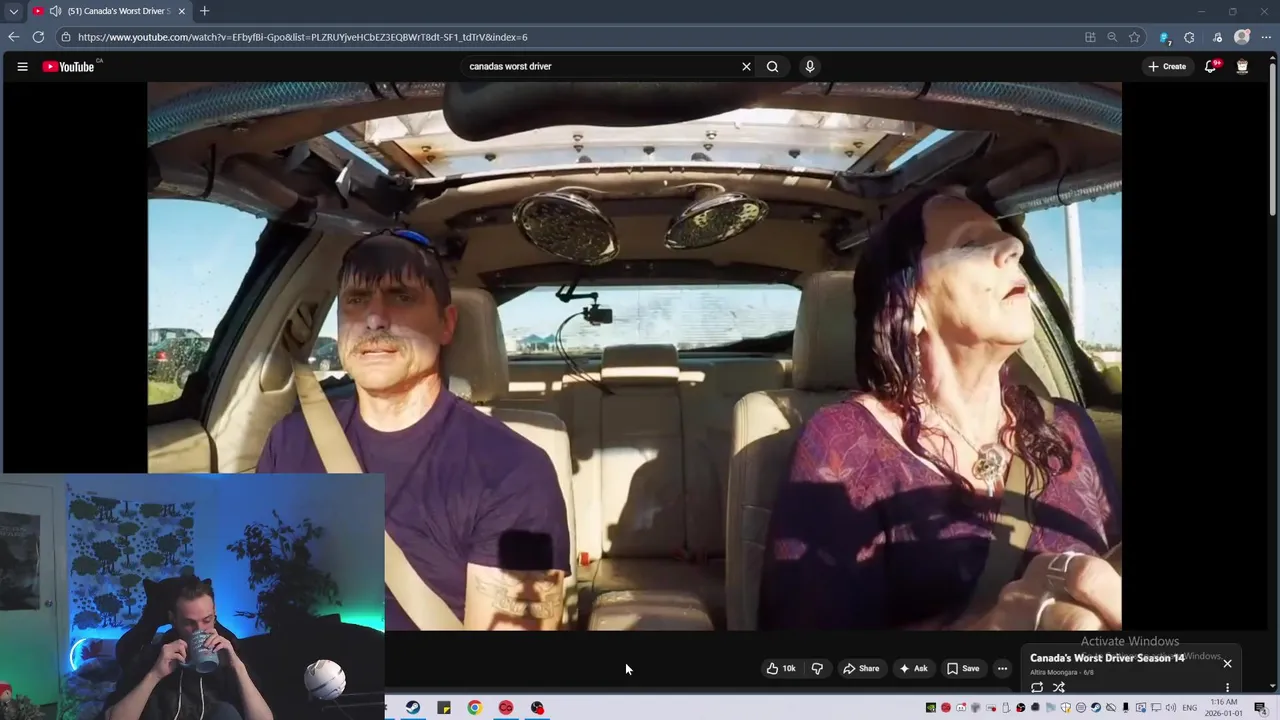1280x720 pixels.
Task: Open a new browser tab
Action: point(204,11)
